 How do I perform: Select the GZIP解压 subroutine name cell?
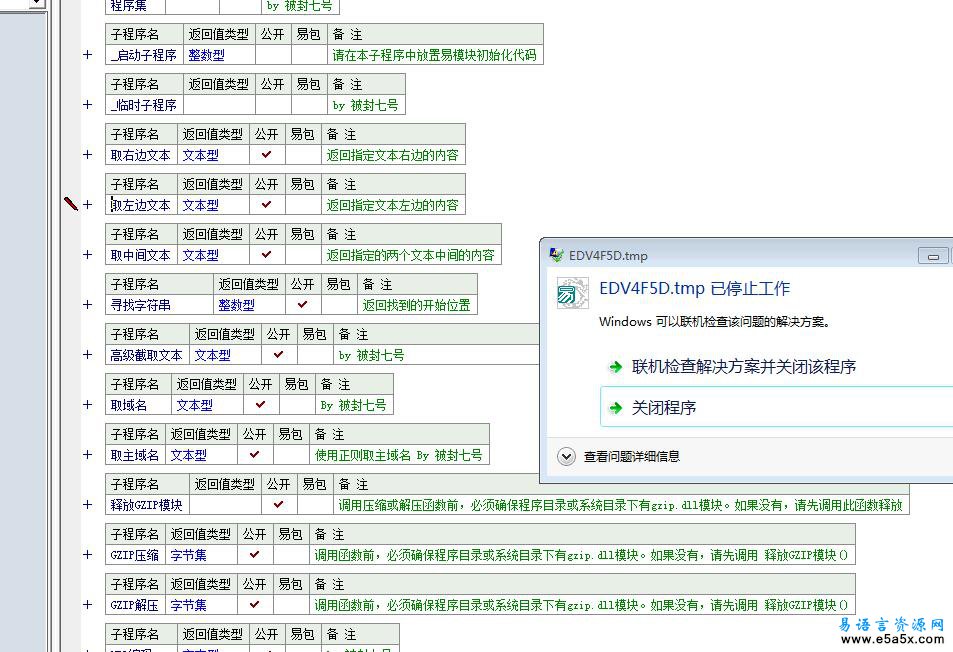pos(135,605)
